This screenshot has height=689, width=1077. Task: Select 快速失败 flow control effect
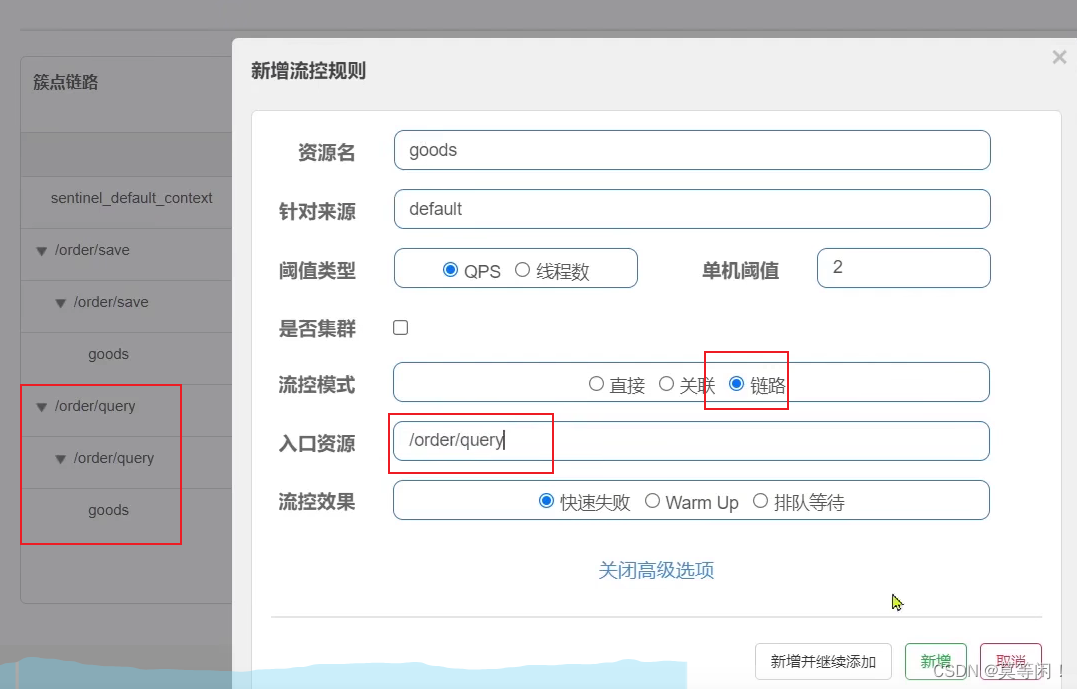tap(546, 501)
